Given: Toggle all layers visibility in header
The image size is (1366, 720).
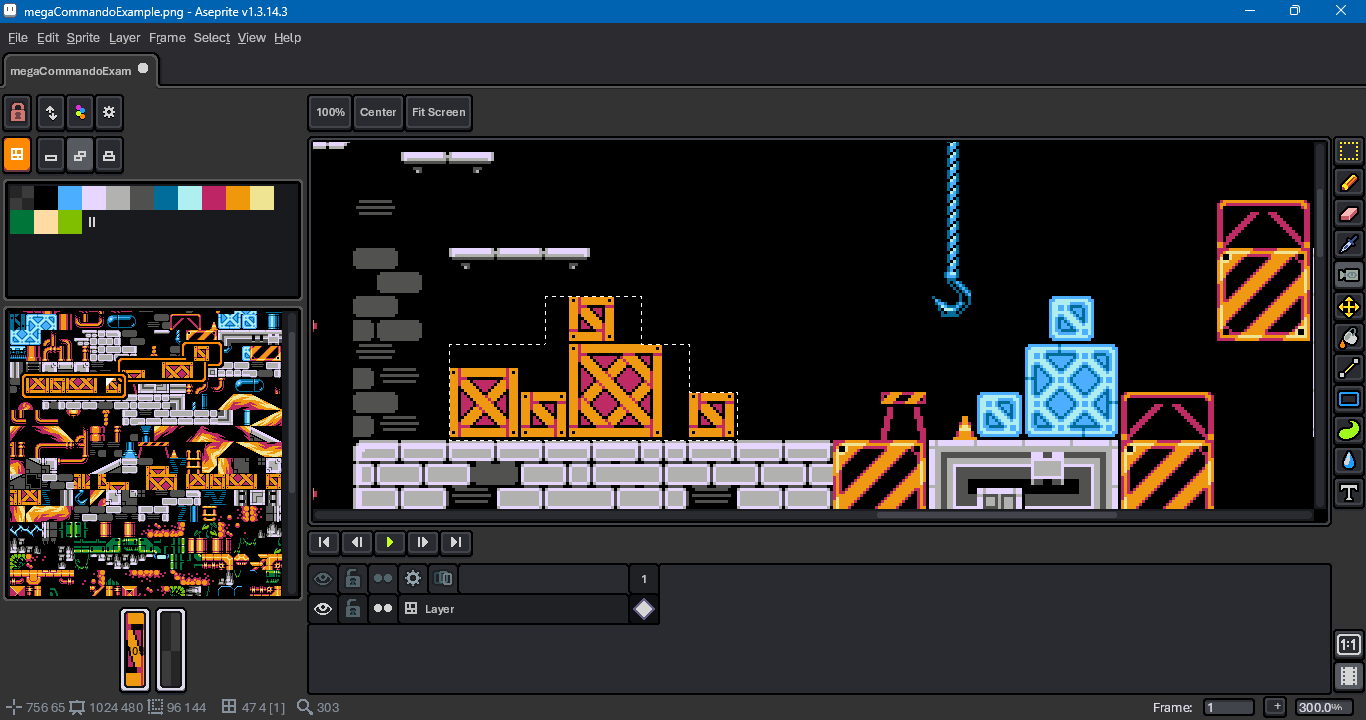Looking at the screenshot, I should click(x=322, y=578).
